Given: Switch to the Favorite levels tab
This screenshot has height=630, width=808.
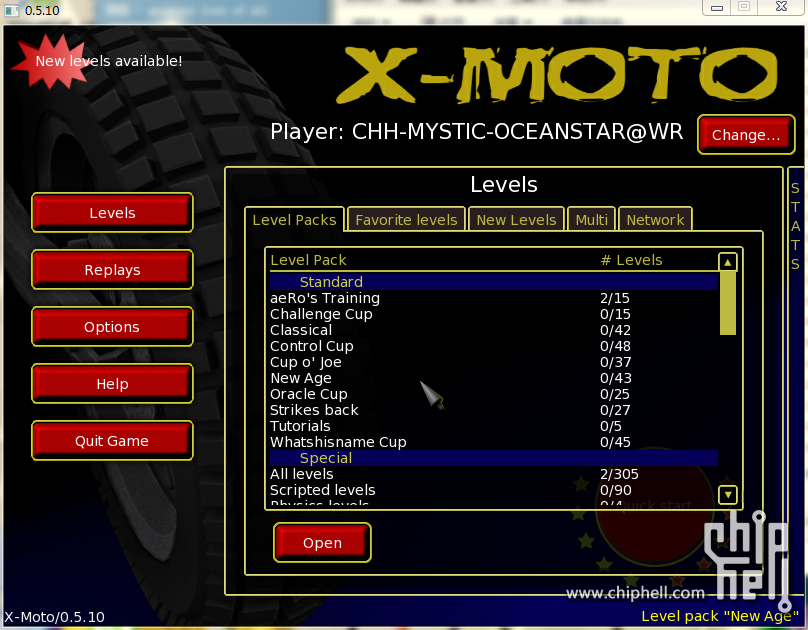Looking at the screenshot, I should pyautogui.click(x=406, y=220).
